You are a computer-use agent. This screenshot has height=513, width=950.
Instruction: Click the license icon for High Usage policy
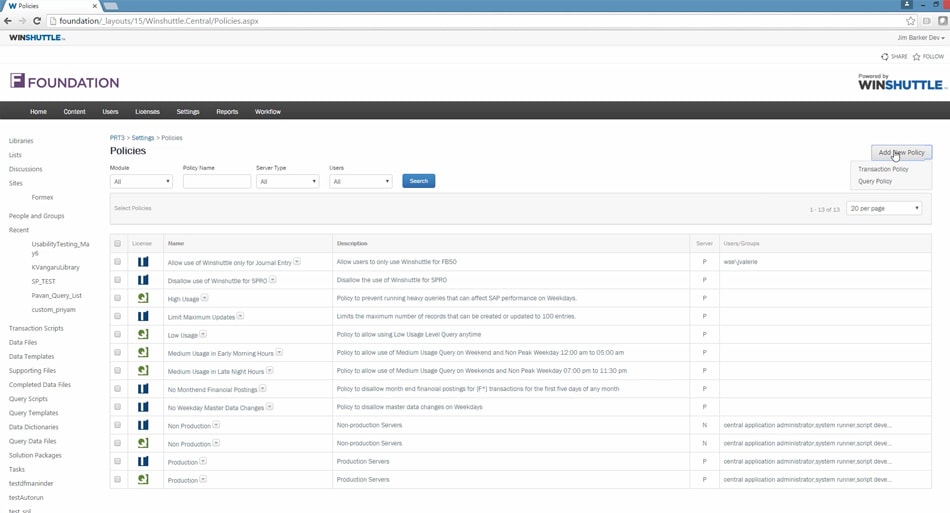pyautogui.click(x=143, y=298)
